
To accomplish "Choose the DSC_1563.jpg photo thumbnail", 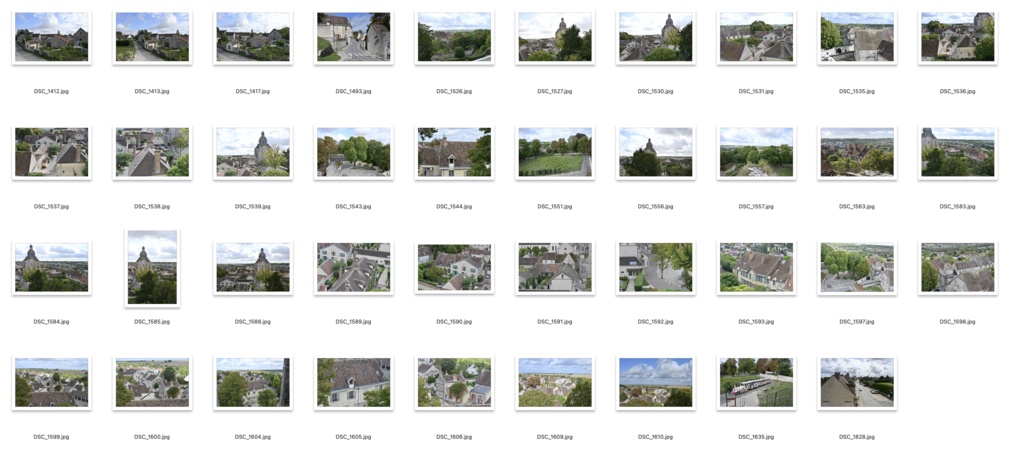I will [857, 152].
